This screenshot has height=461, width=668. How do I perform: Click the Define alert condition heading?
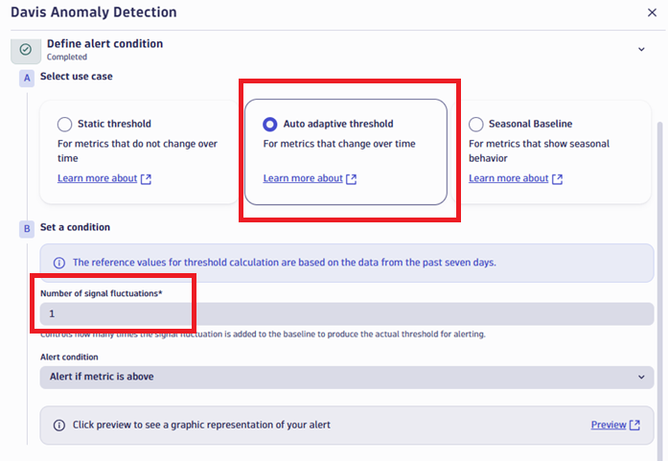[105, 43]
